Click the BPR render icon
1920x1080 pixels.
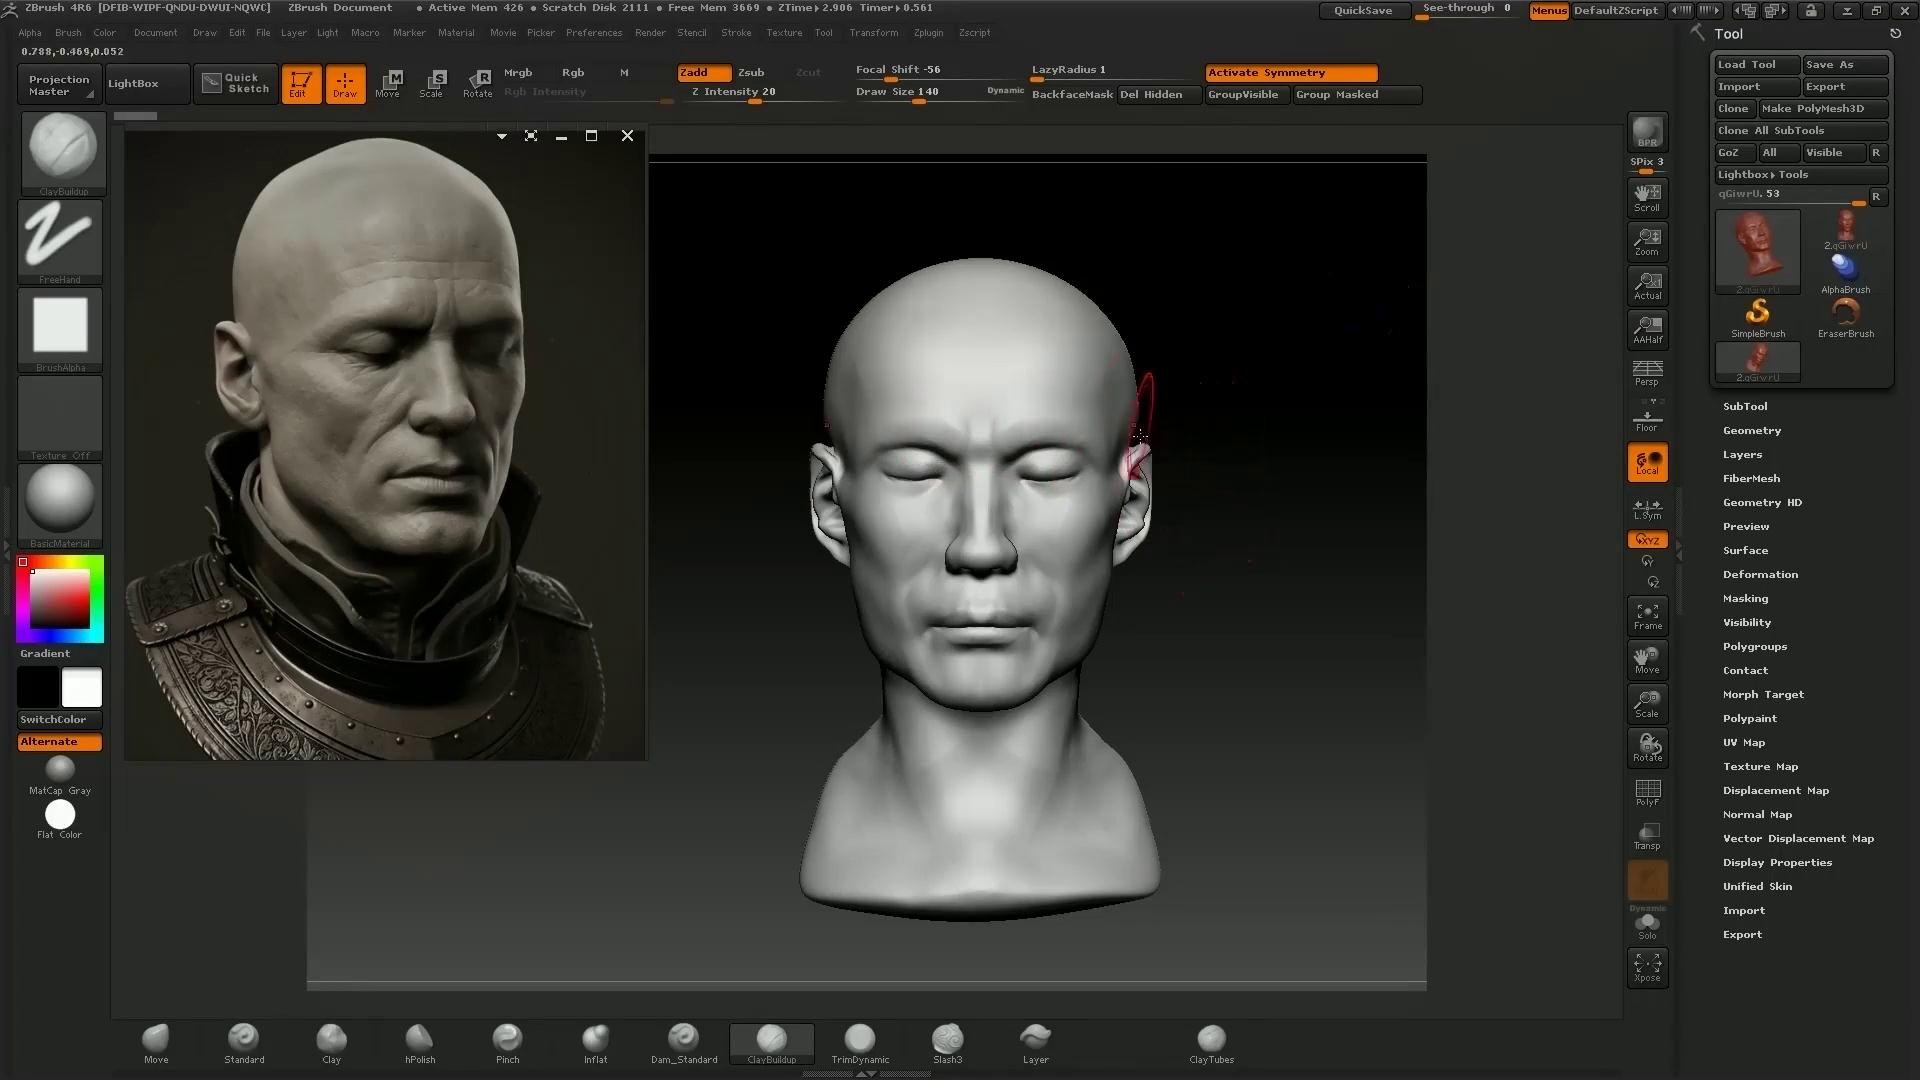1647,132
